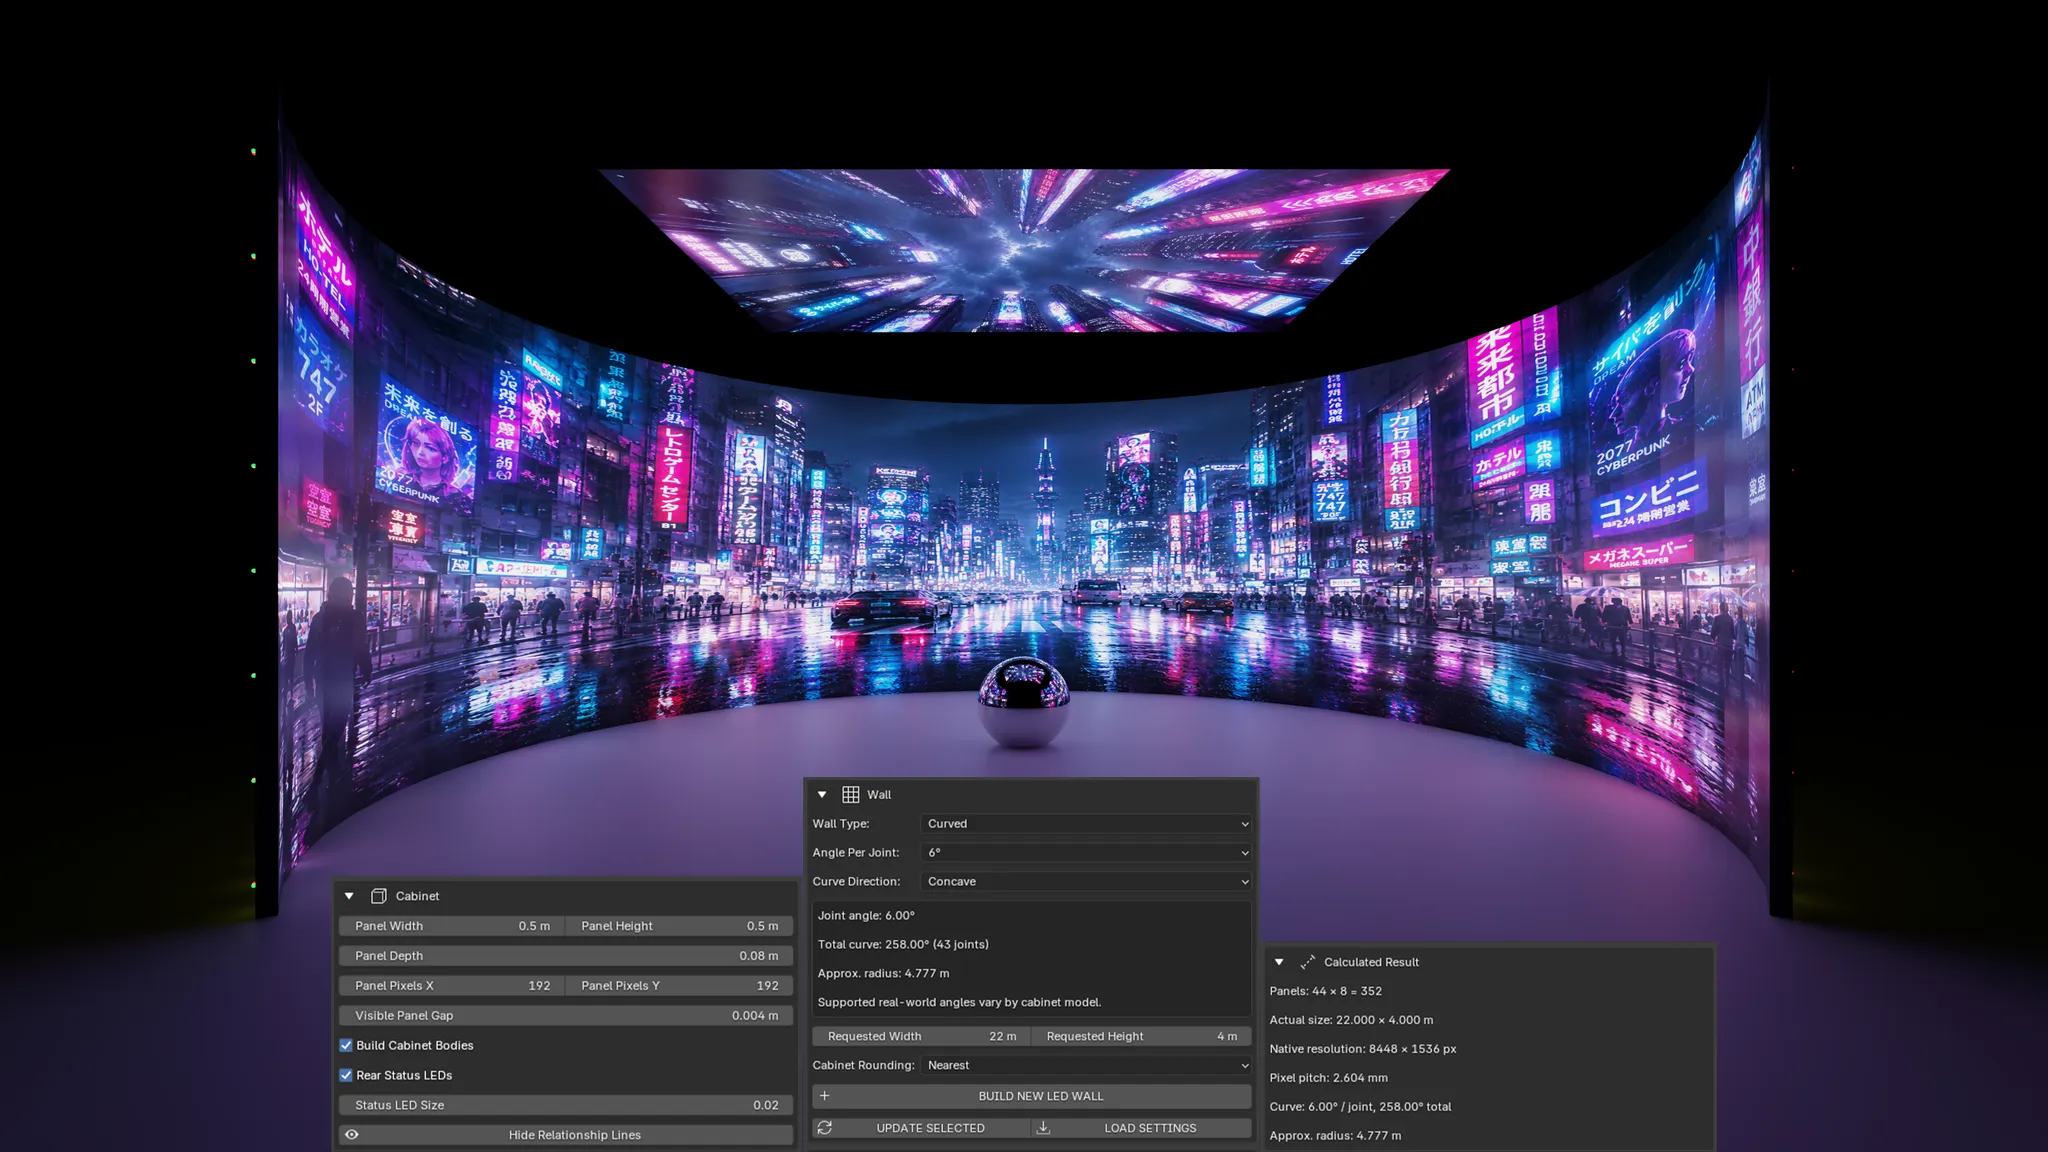The height and width of the screenshot is (1152, 2048).
Task: Collapse the Calculated Result panel
Action: [x=1279, y=962]
